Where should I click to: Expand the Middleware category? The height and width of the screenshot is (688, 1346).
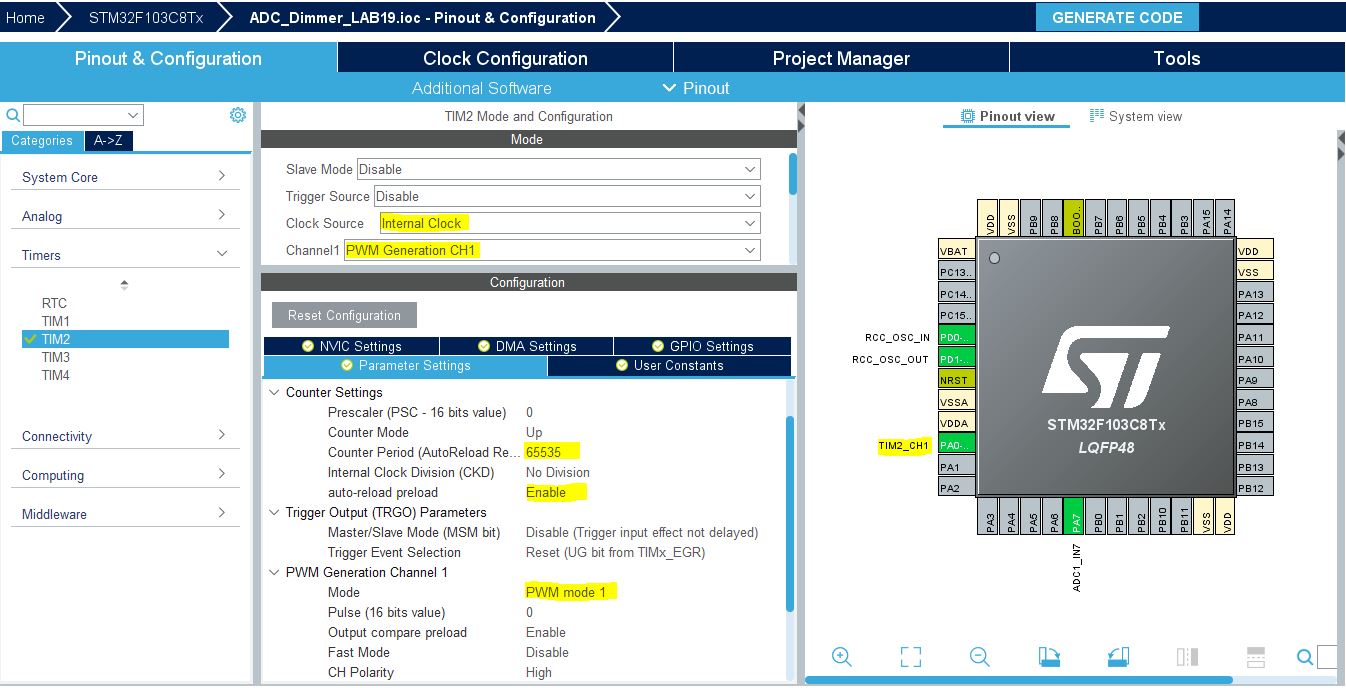tap(125, 514)
